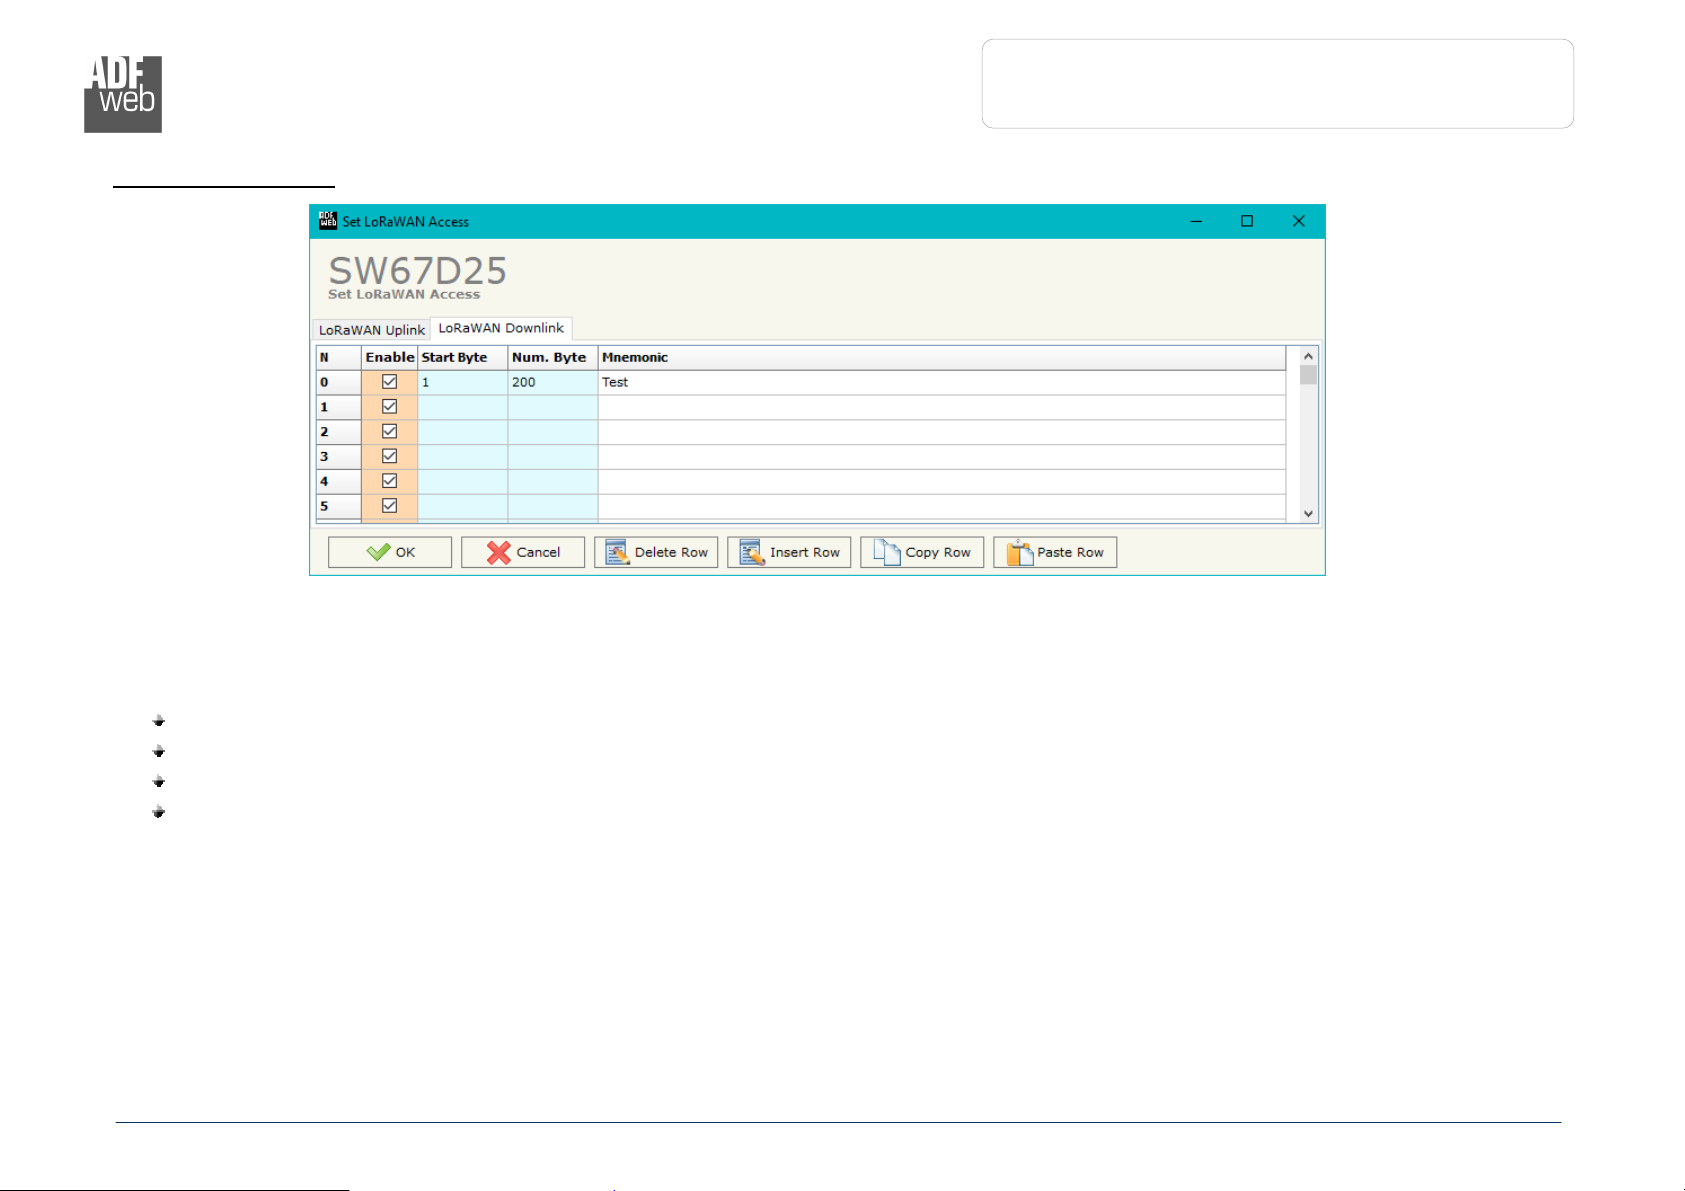Click the Copy Row button
The width and height of the screenshot is (1685, 1191).
[922, 552]
